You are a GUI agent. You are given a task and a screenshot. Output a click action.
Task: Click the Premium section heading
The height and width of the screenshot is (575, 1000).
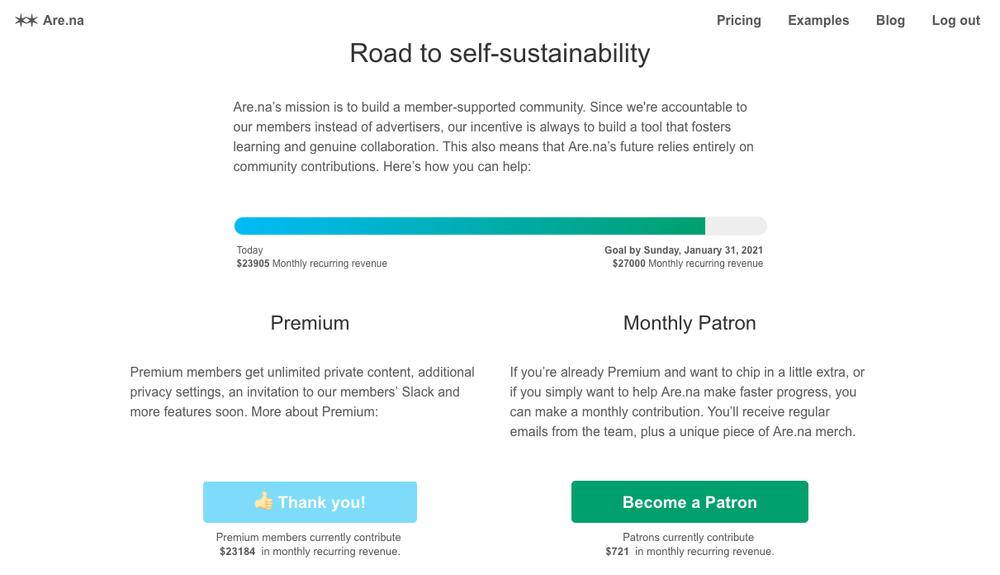coord(310,323)
